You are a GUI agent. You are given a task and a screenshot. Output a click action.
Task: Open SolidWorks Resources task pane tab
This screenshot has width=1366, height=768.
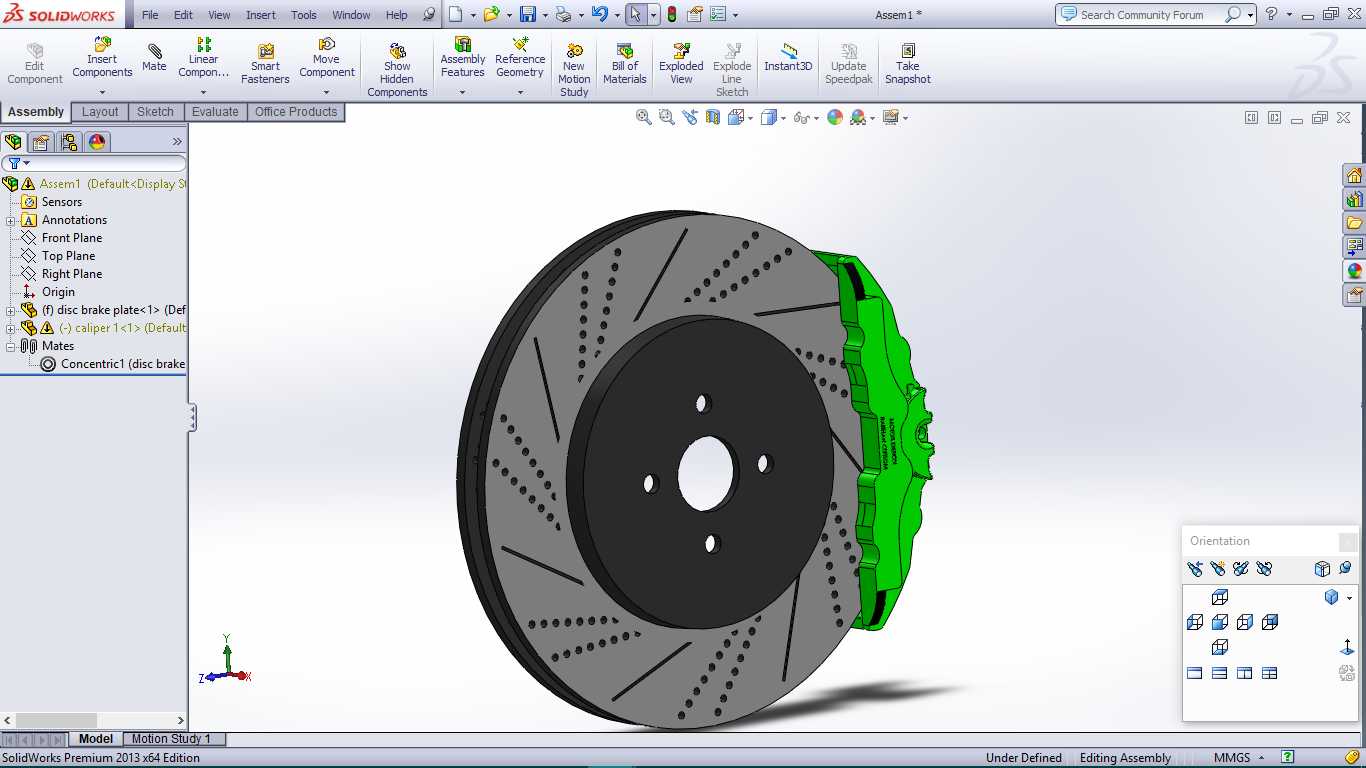tap(1354, 176)
